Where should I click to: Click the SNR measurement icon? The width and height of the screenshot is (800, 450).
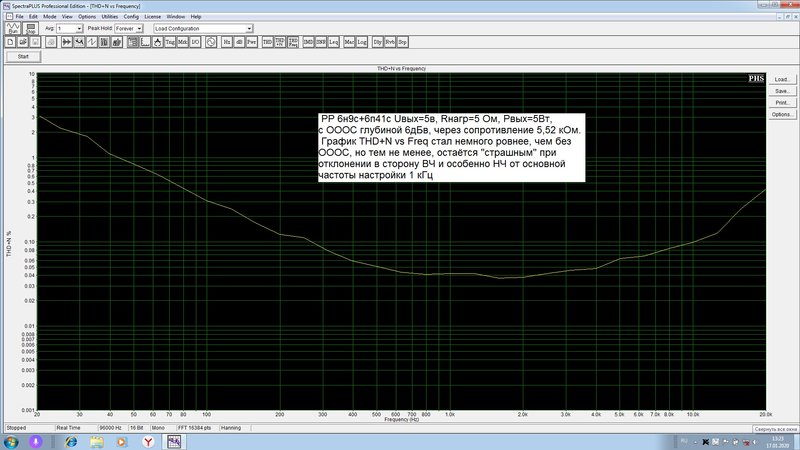[321, 42]
